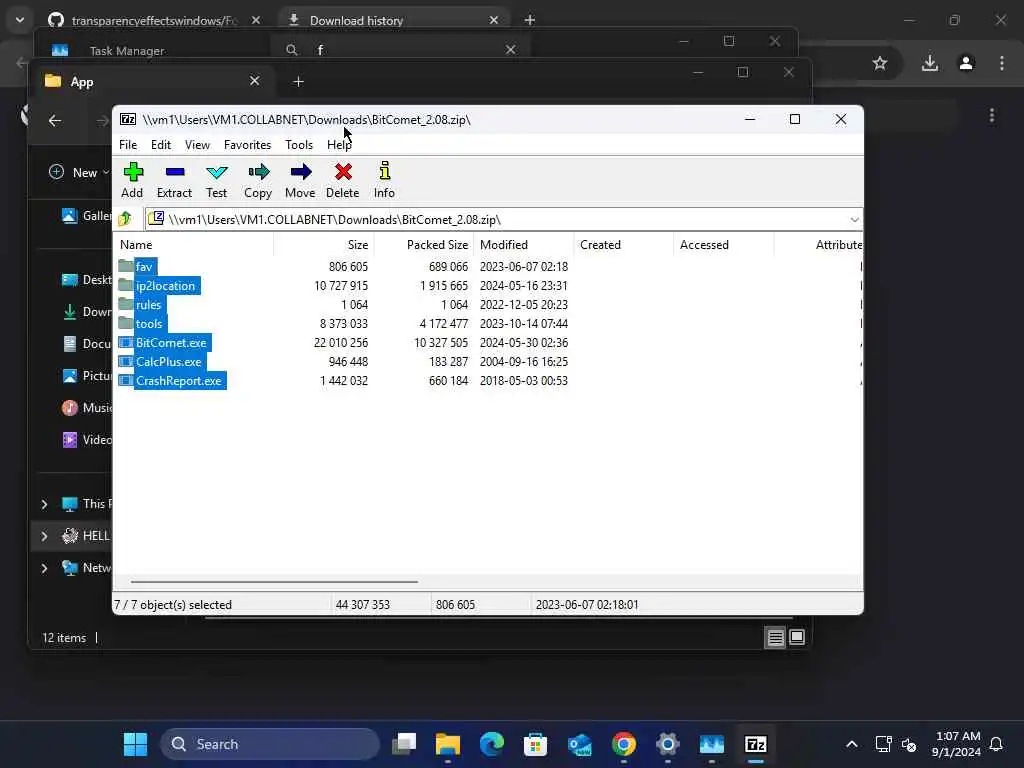Open Microsoft Edge from taskbar
The width and height of the screenshot is (1024, 768).
pyautogui.click(x=492, y=744)
